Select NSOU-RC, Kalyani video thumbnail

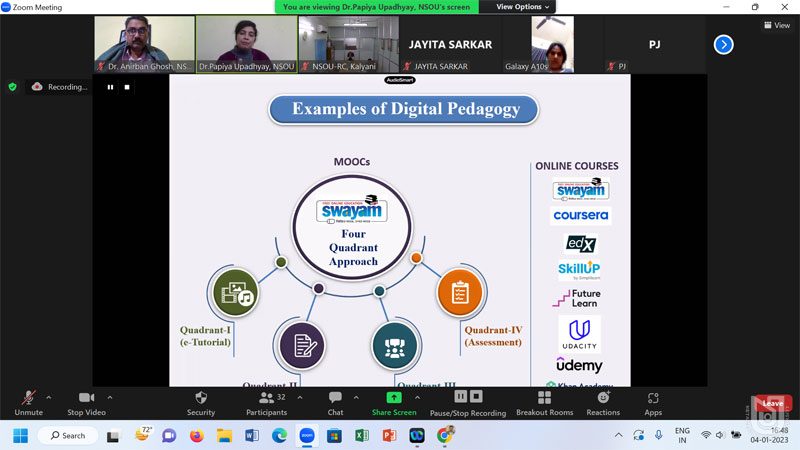(349, 44)
